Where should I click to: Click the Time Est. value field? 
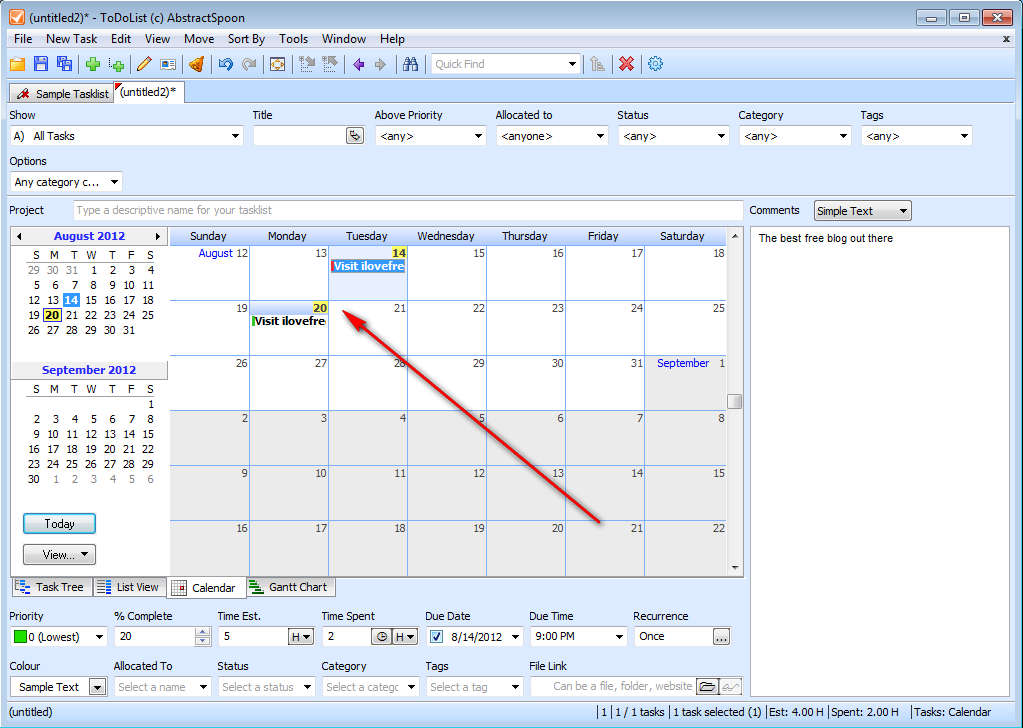pos(253,637)
